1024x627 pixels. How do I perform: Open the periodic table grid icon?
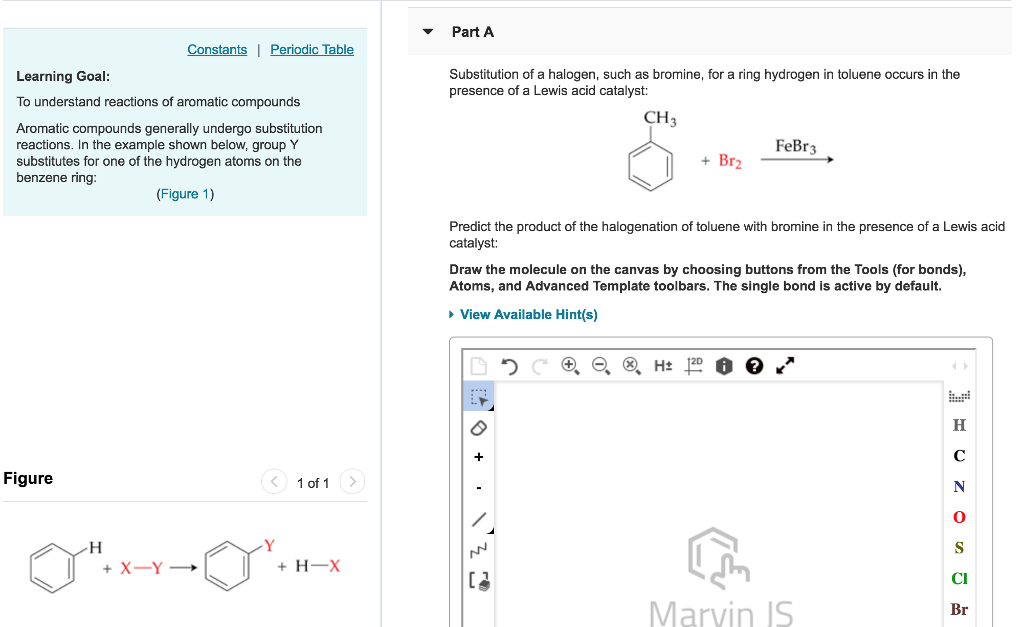[x=958, y=396]
